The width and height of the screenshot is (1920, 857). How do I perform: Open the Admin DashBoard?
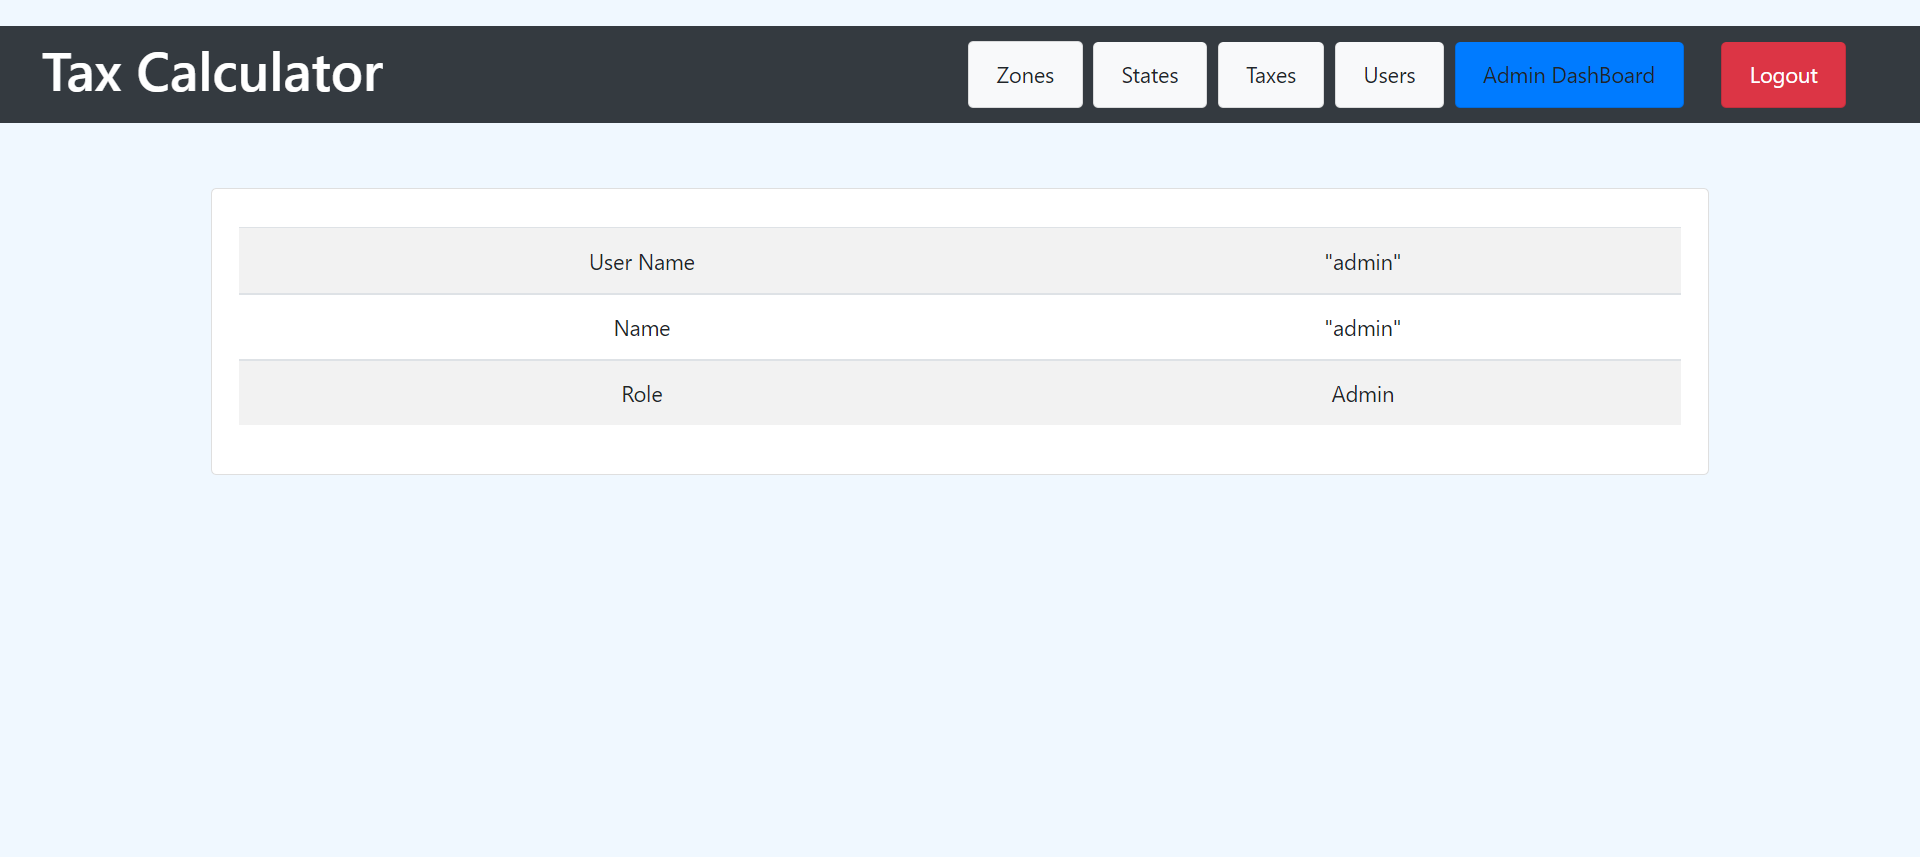tap(1569, 75)
